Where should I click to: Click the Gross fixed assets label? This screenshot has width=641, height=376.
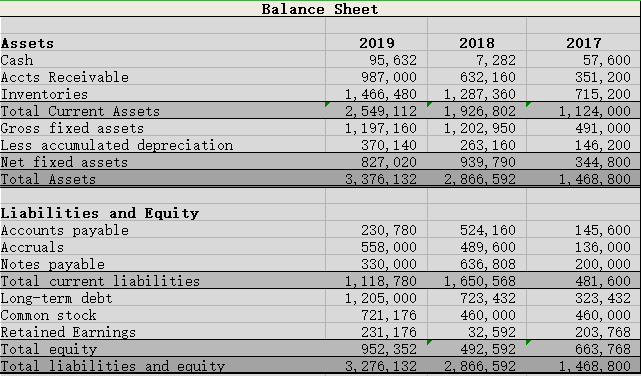click(72, 128)
